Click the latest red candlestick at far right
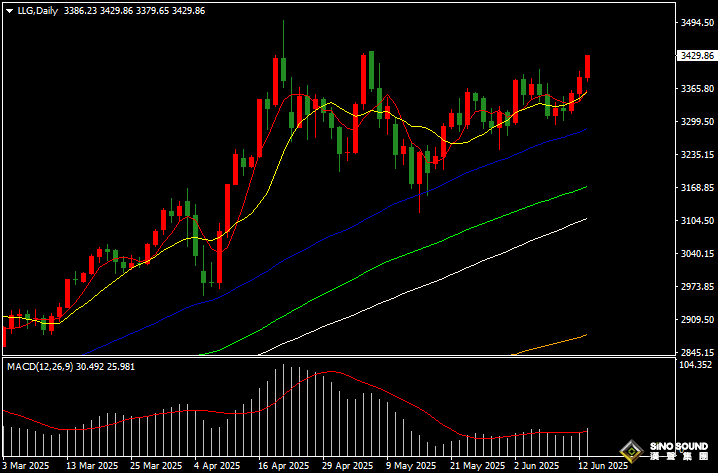Image resolution: width=718 pixels, height=473 pixels. coord(588,66)
